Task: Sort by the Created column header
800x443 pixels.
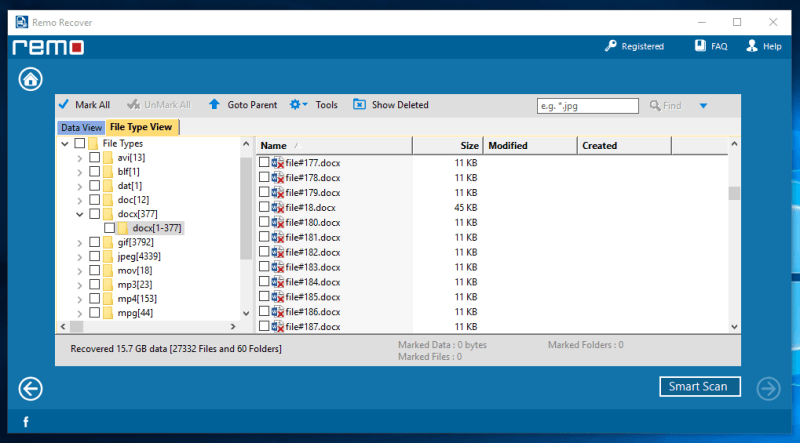Action: 624,145
